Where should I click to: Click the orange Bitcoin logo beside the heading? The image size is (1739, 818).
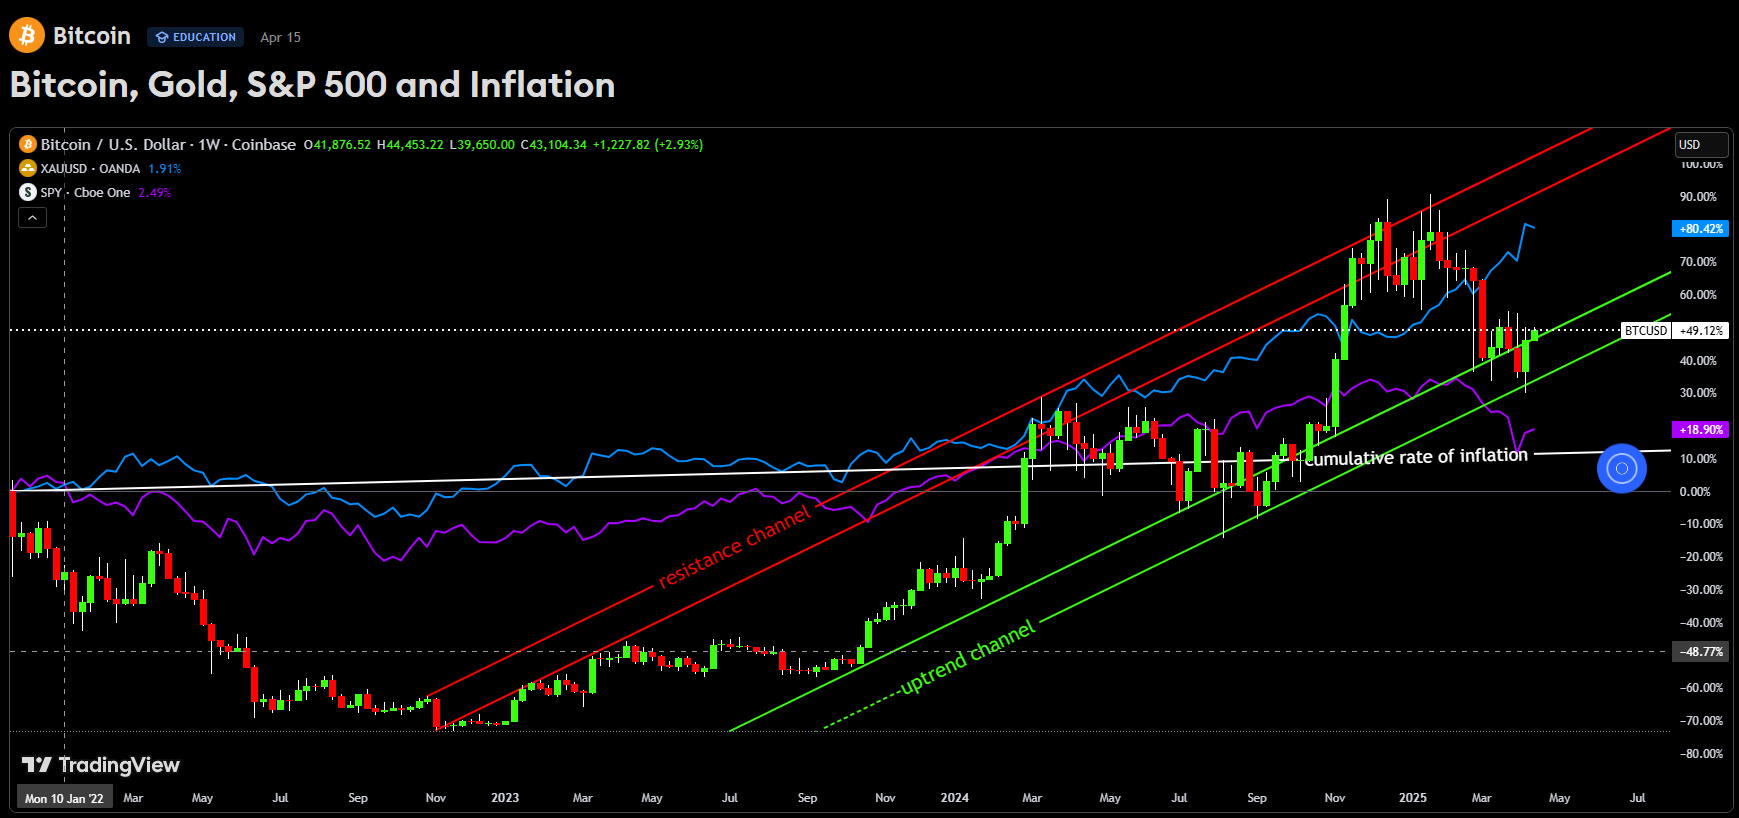tap(27, 36)
